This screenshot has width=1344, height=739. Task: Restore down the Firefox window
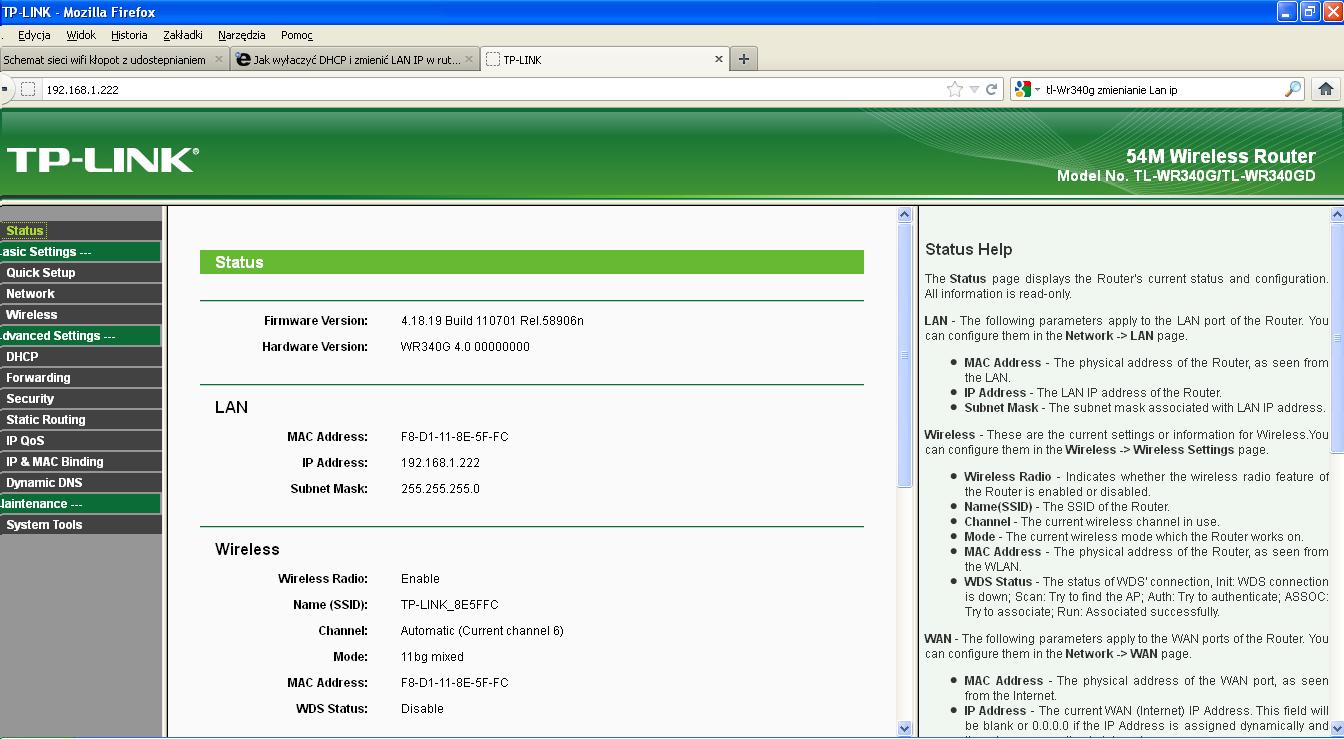pyautogui.click(x=1310, y=11)
